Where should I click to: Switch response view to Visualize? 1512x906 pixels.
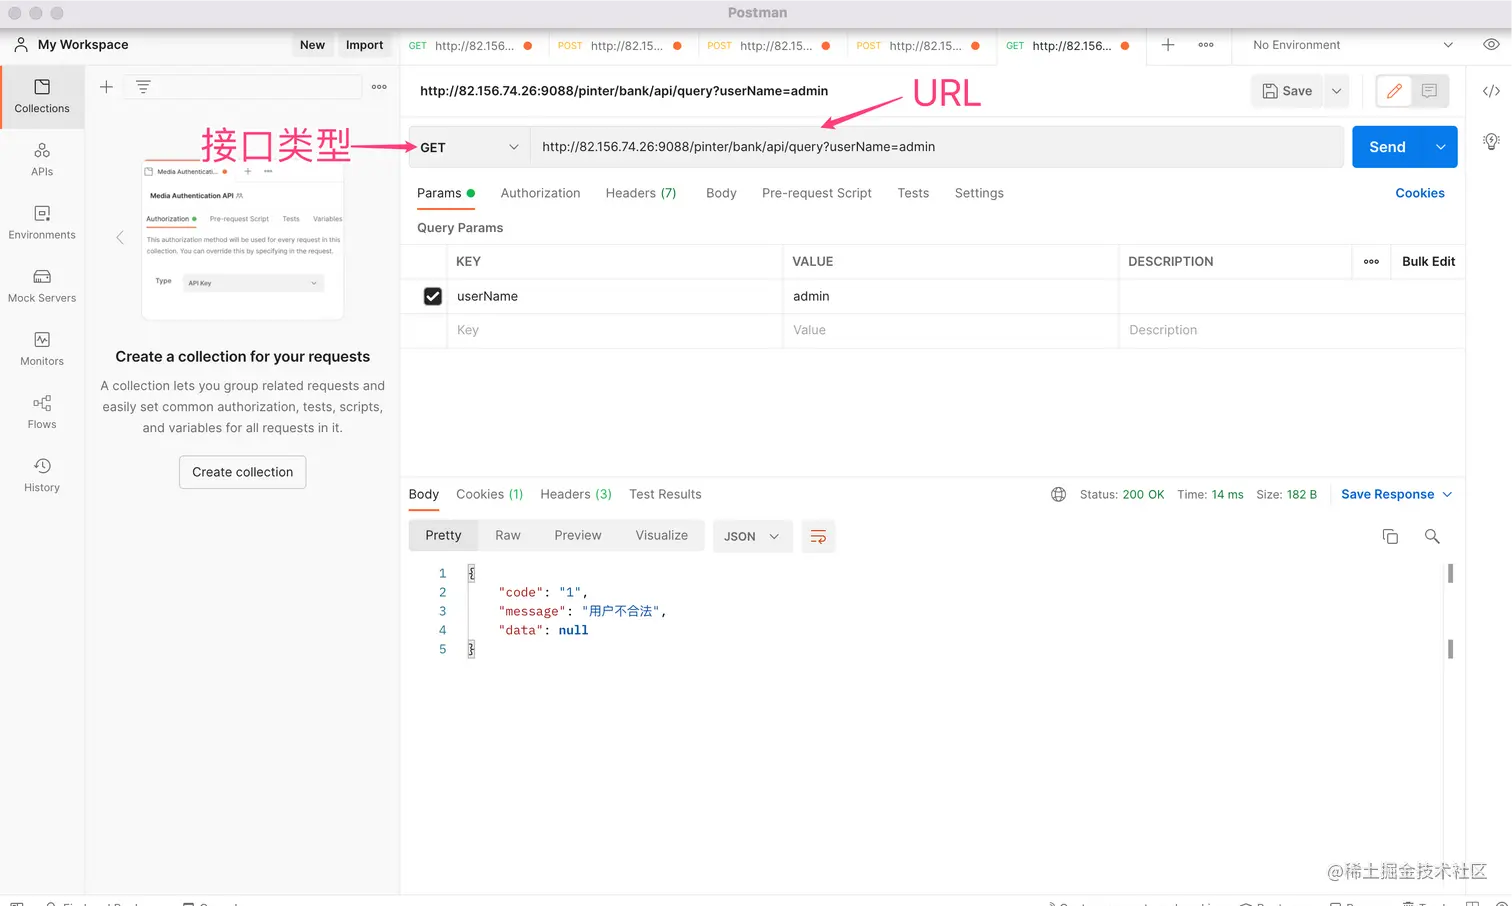(662, 536)
